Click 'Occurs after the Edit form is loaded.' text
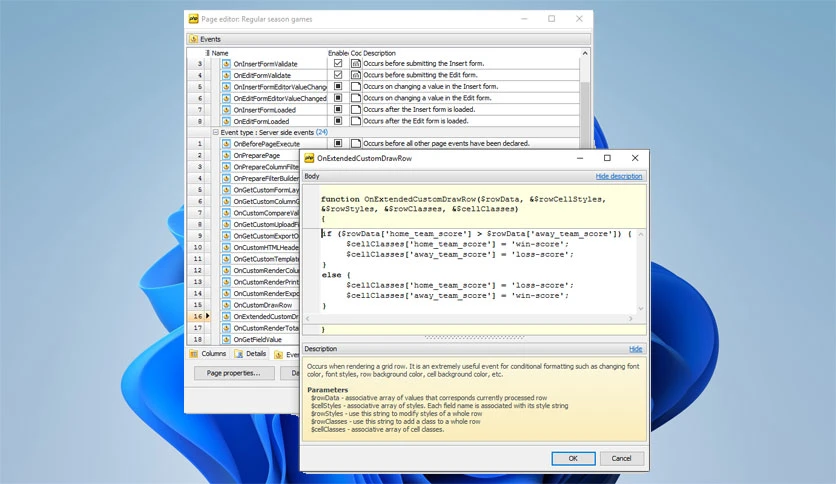Viewport: 836px width, 484px height. click(x=416, y=121)
